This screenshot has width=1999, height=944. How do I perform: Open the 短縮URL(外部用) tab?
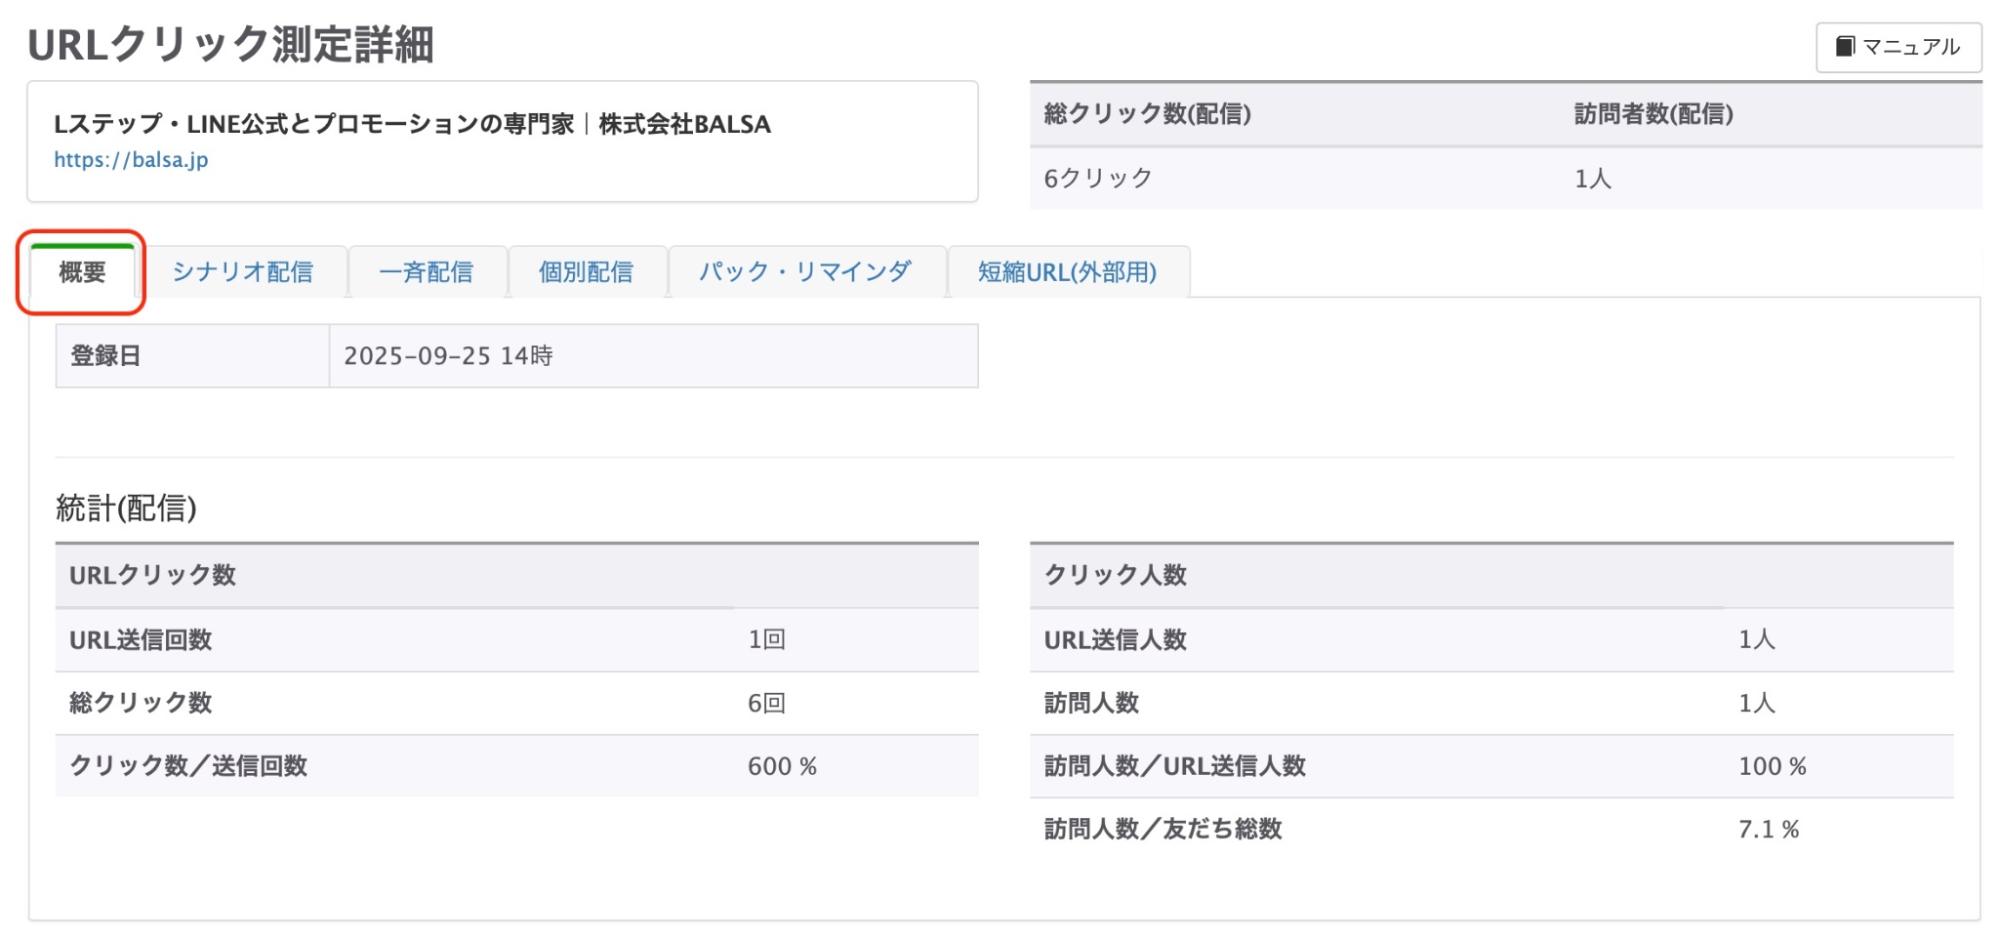coord(1063,271)
